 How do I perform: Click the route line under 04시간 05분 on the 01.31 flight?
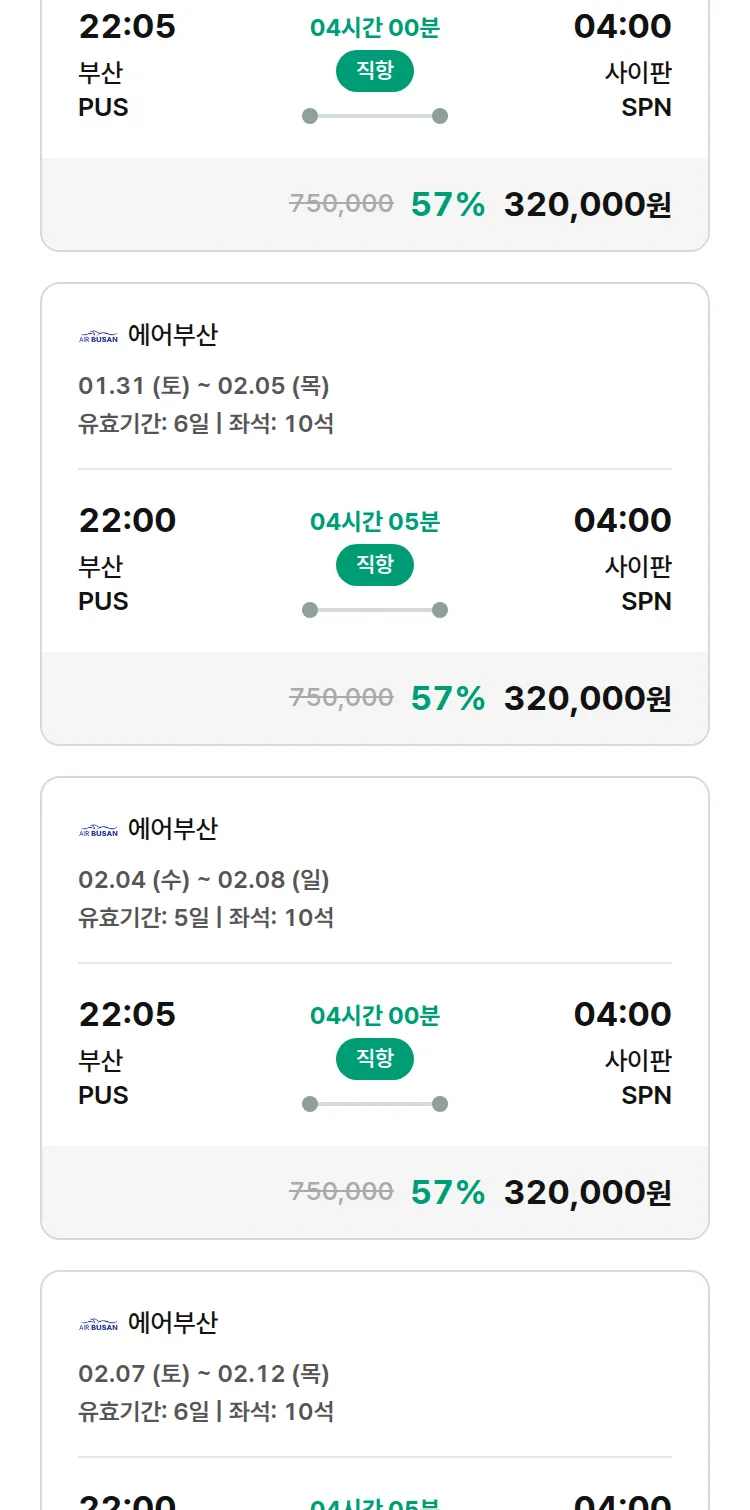(x=375, y=610)
